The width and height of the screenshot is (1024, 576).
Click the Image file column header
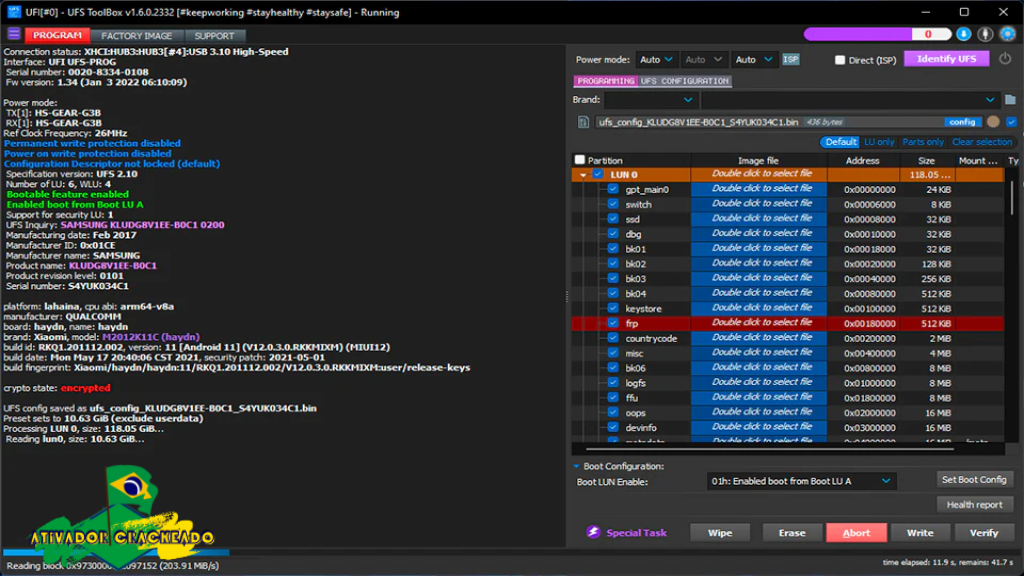pyautogui.click(x=758, y=161)
